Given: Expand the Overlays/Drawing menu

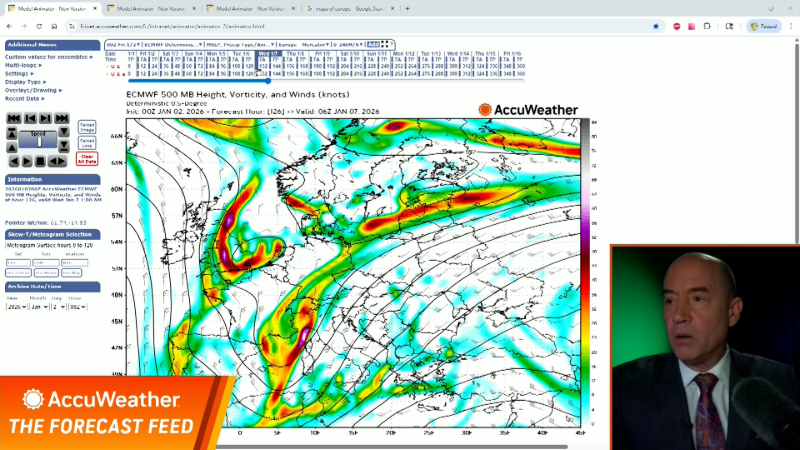Looking at the screenshot, I should pyautogui.click(x=32, y=90).
